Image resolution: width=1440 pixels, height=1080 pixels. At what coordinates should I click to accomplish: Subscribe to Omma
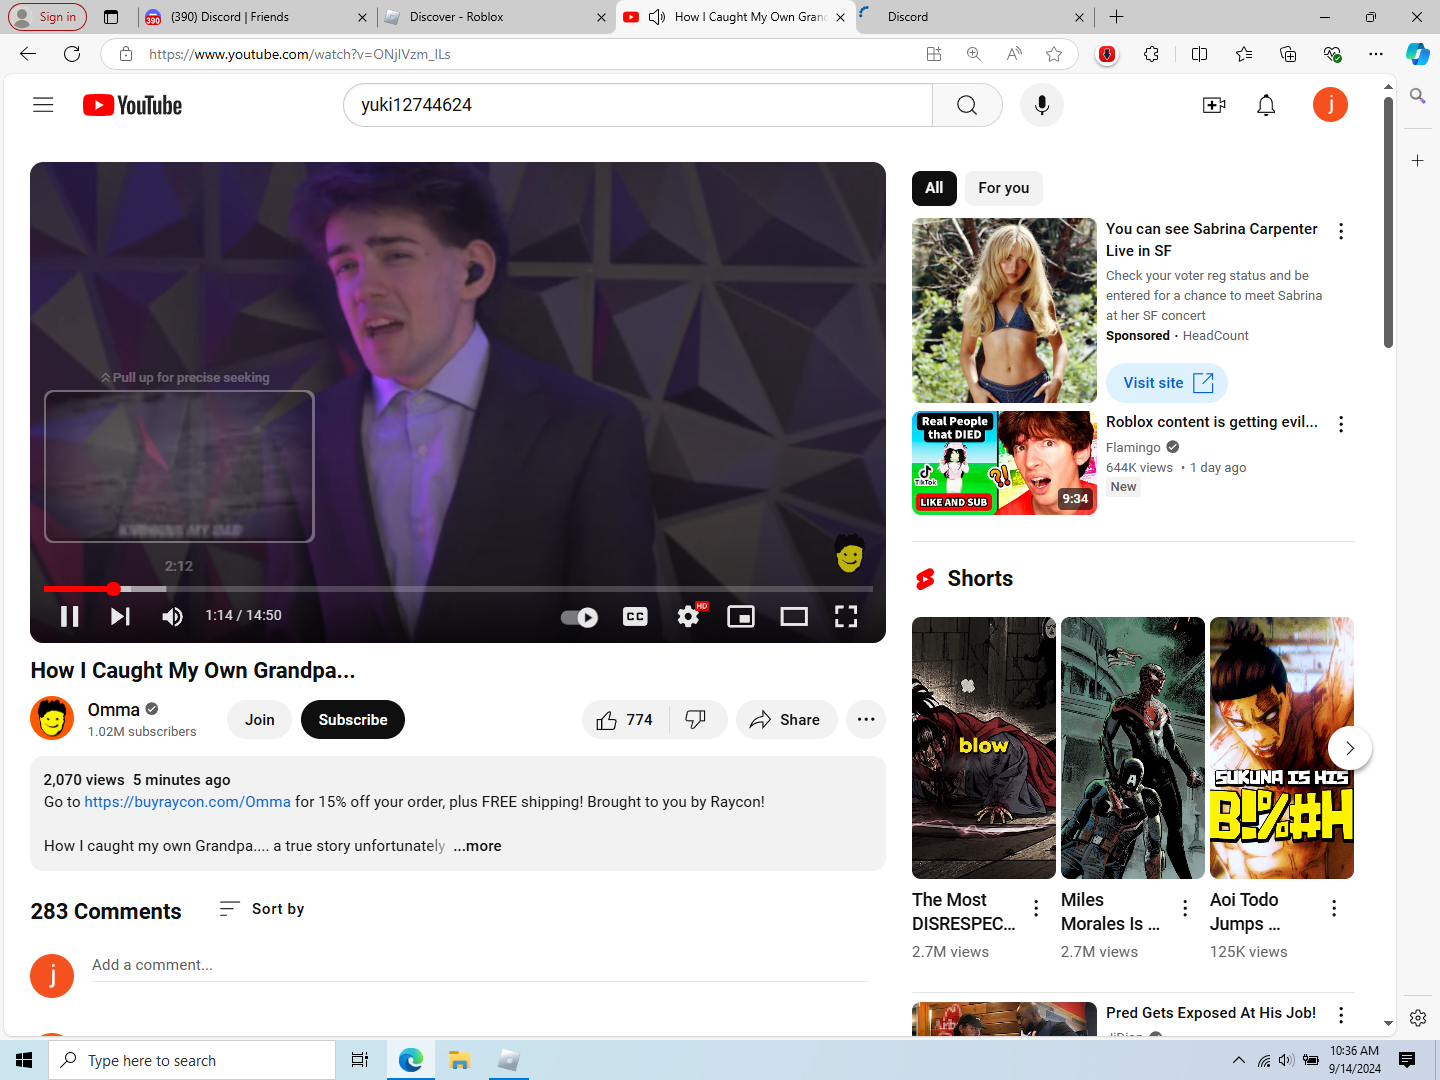click(353, 720)
